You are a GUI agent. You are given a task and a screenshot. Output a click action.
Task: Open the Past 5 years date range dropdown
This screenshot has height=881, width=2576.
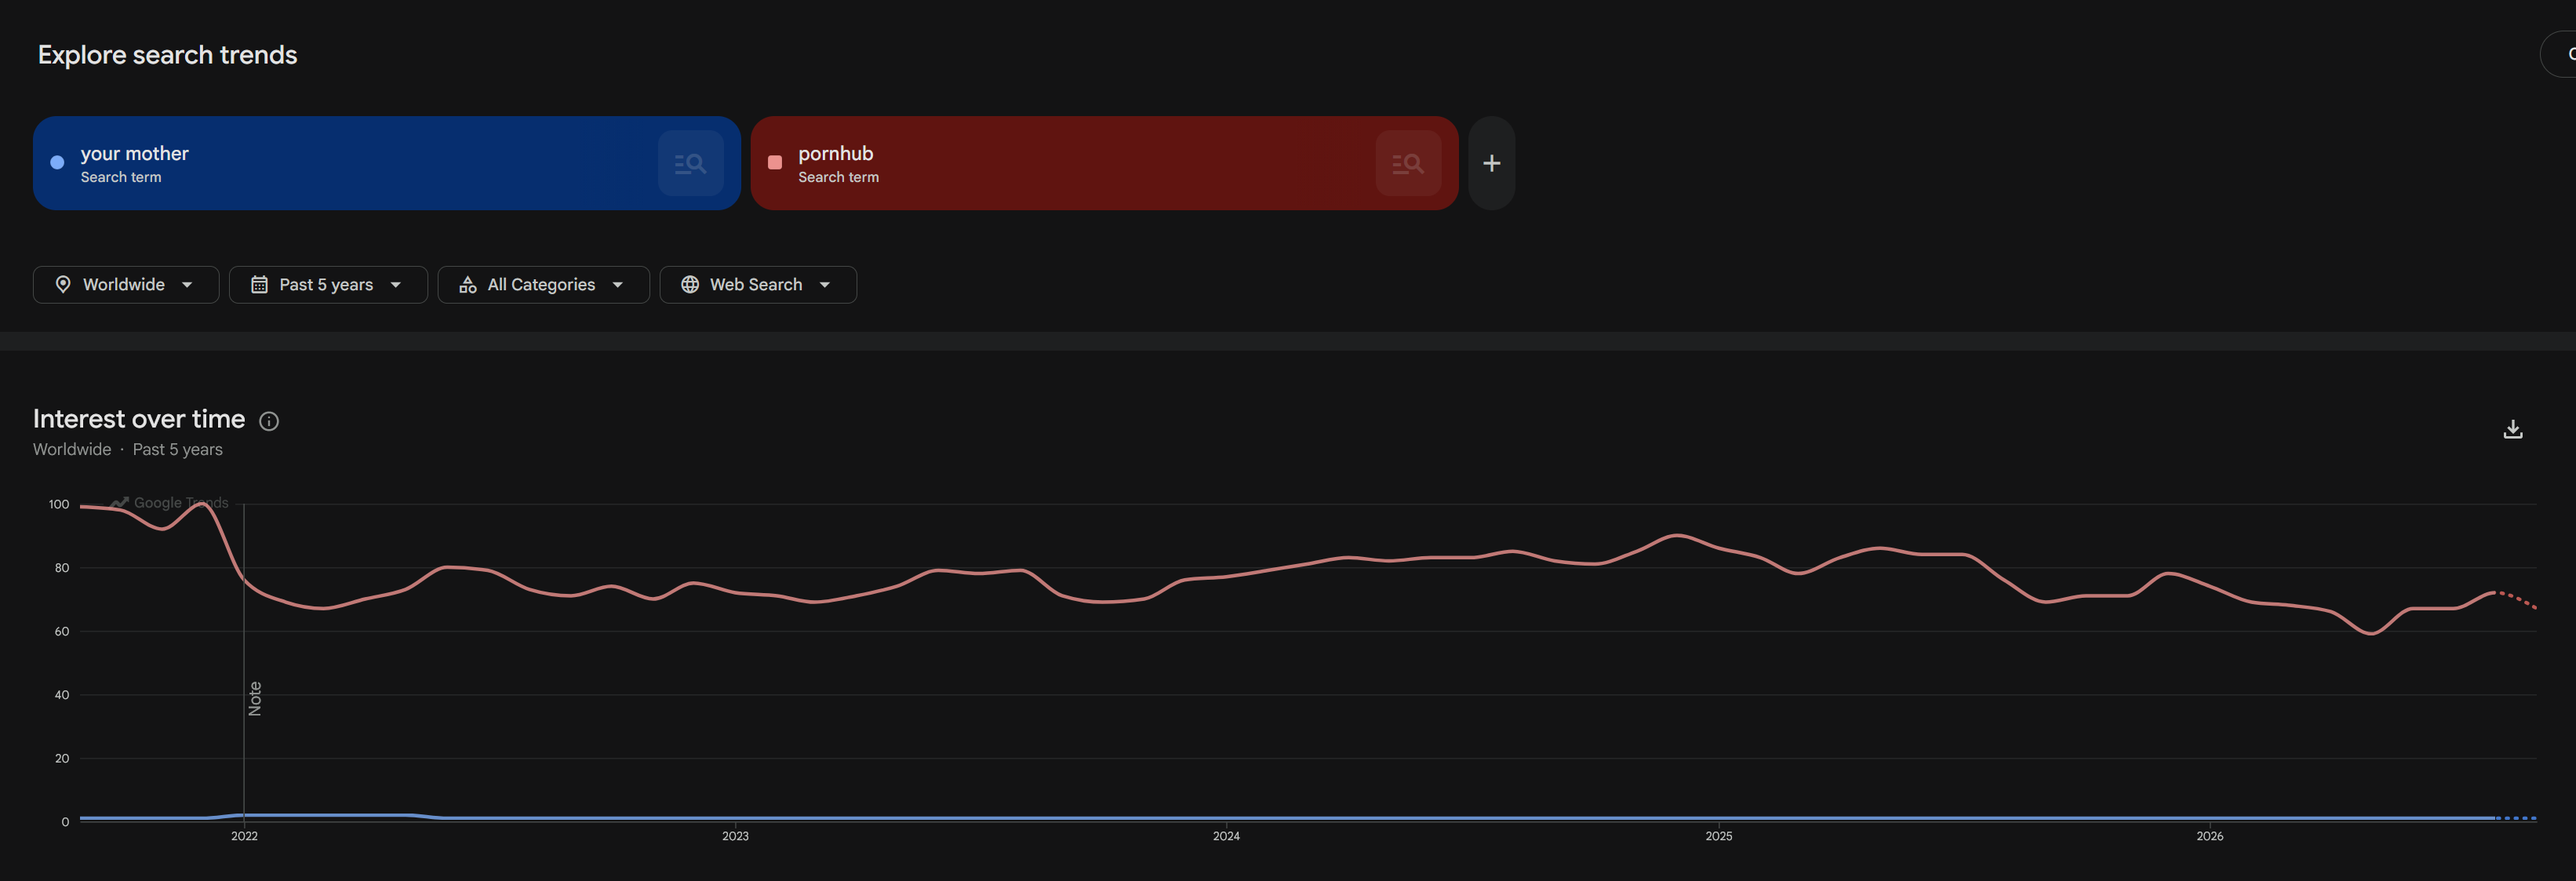click(328, 284)
